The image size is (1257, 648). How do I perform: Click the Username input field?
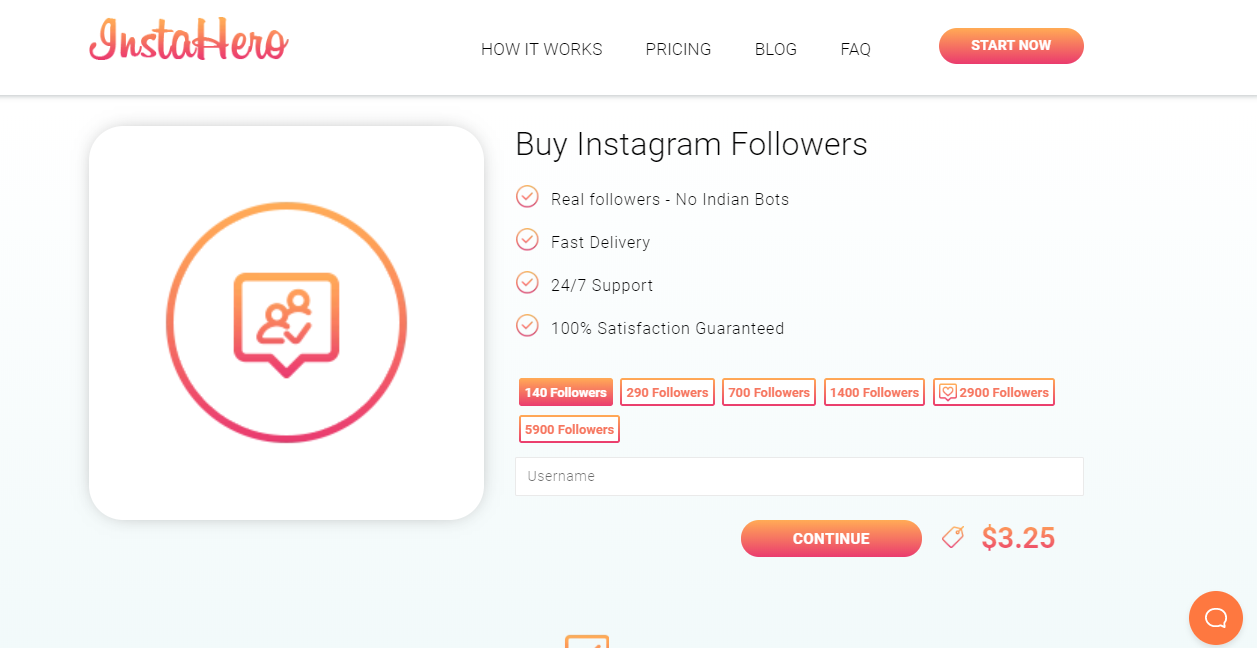[x=798, y=476]
